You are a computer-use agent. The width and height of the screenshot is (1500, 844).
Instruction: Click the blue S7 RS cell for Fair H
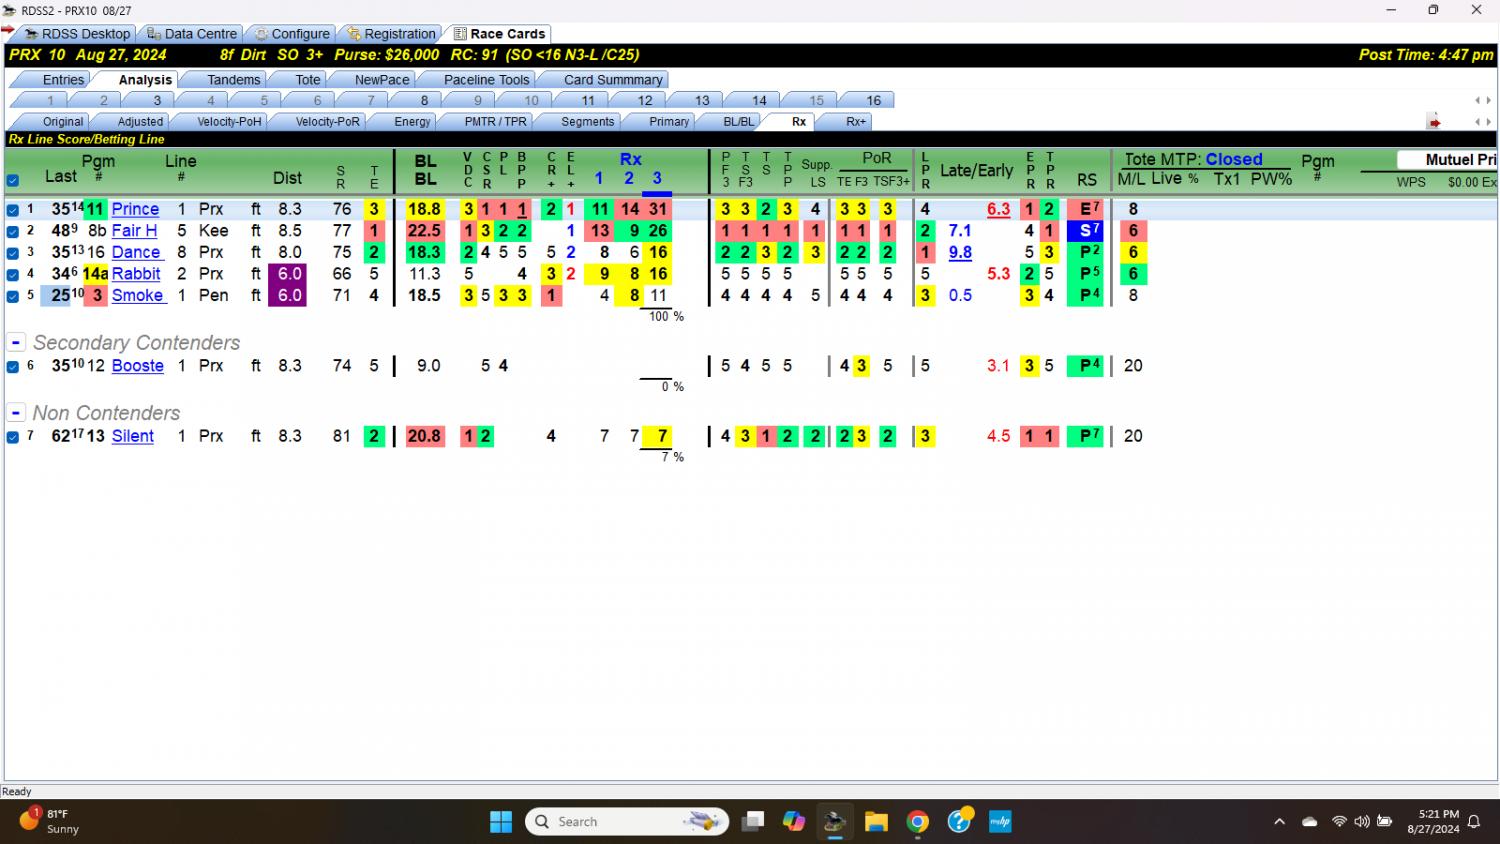1087,231
